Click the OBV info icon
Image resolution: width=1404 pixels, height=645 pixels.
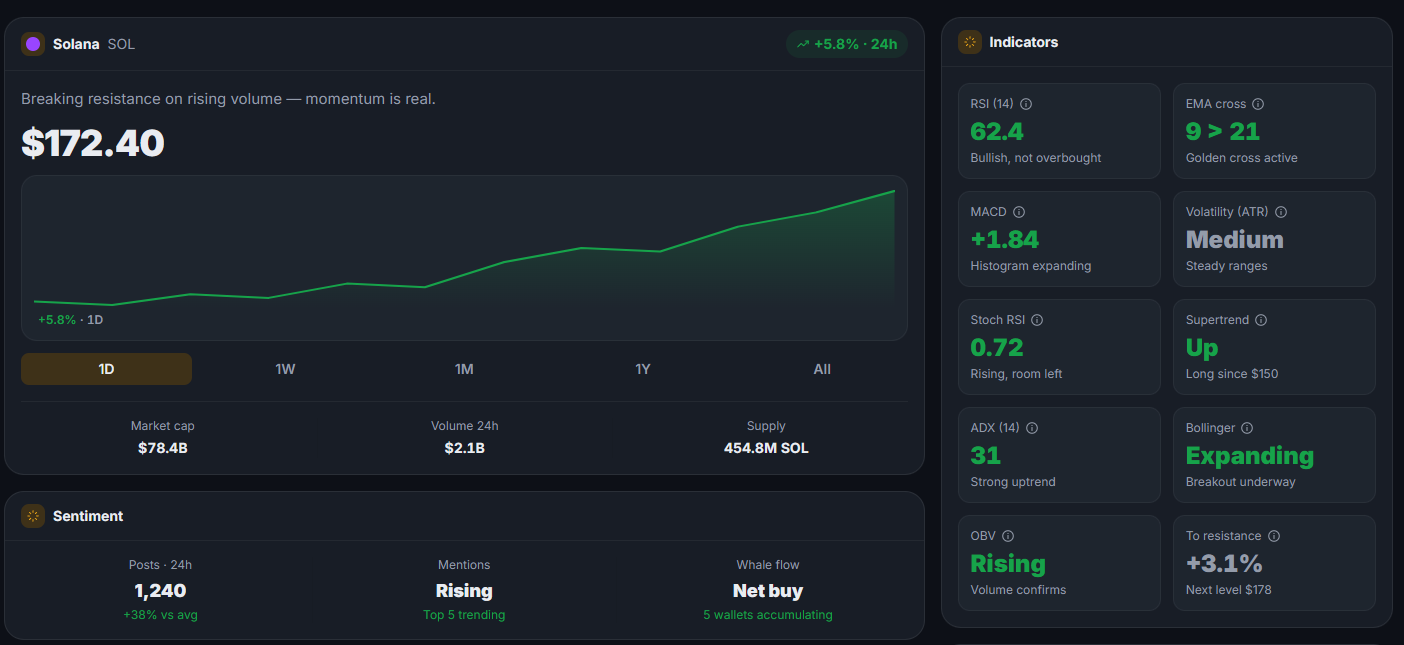tap(1008, 536)
